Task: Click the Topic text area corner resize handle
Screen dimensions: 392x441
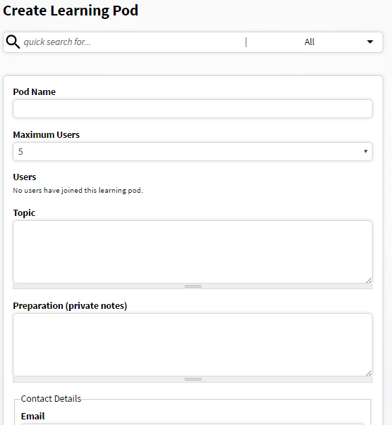Action: 369,280
